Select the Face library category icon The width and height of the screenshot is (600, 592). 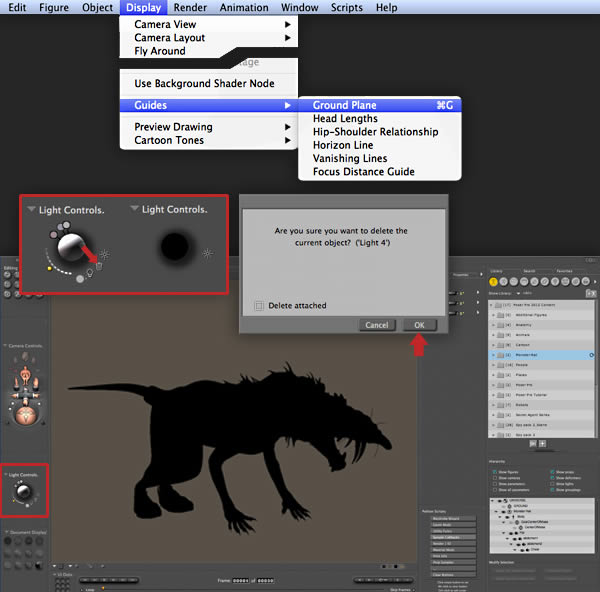[514, 282]
